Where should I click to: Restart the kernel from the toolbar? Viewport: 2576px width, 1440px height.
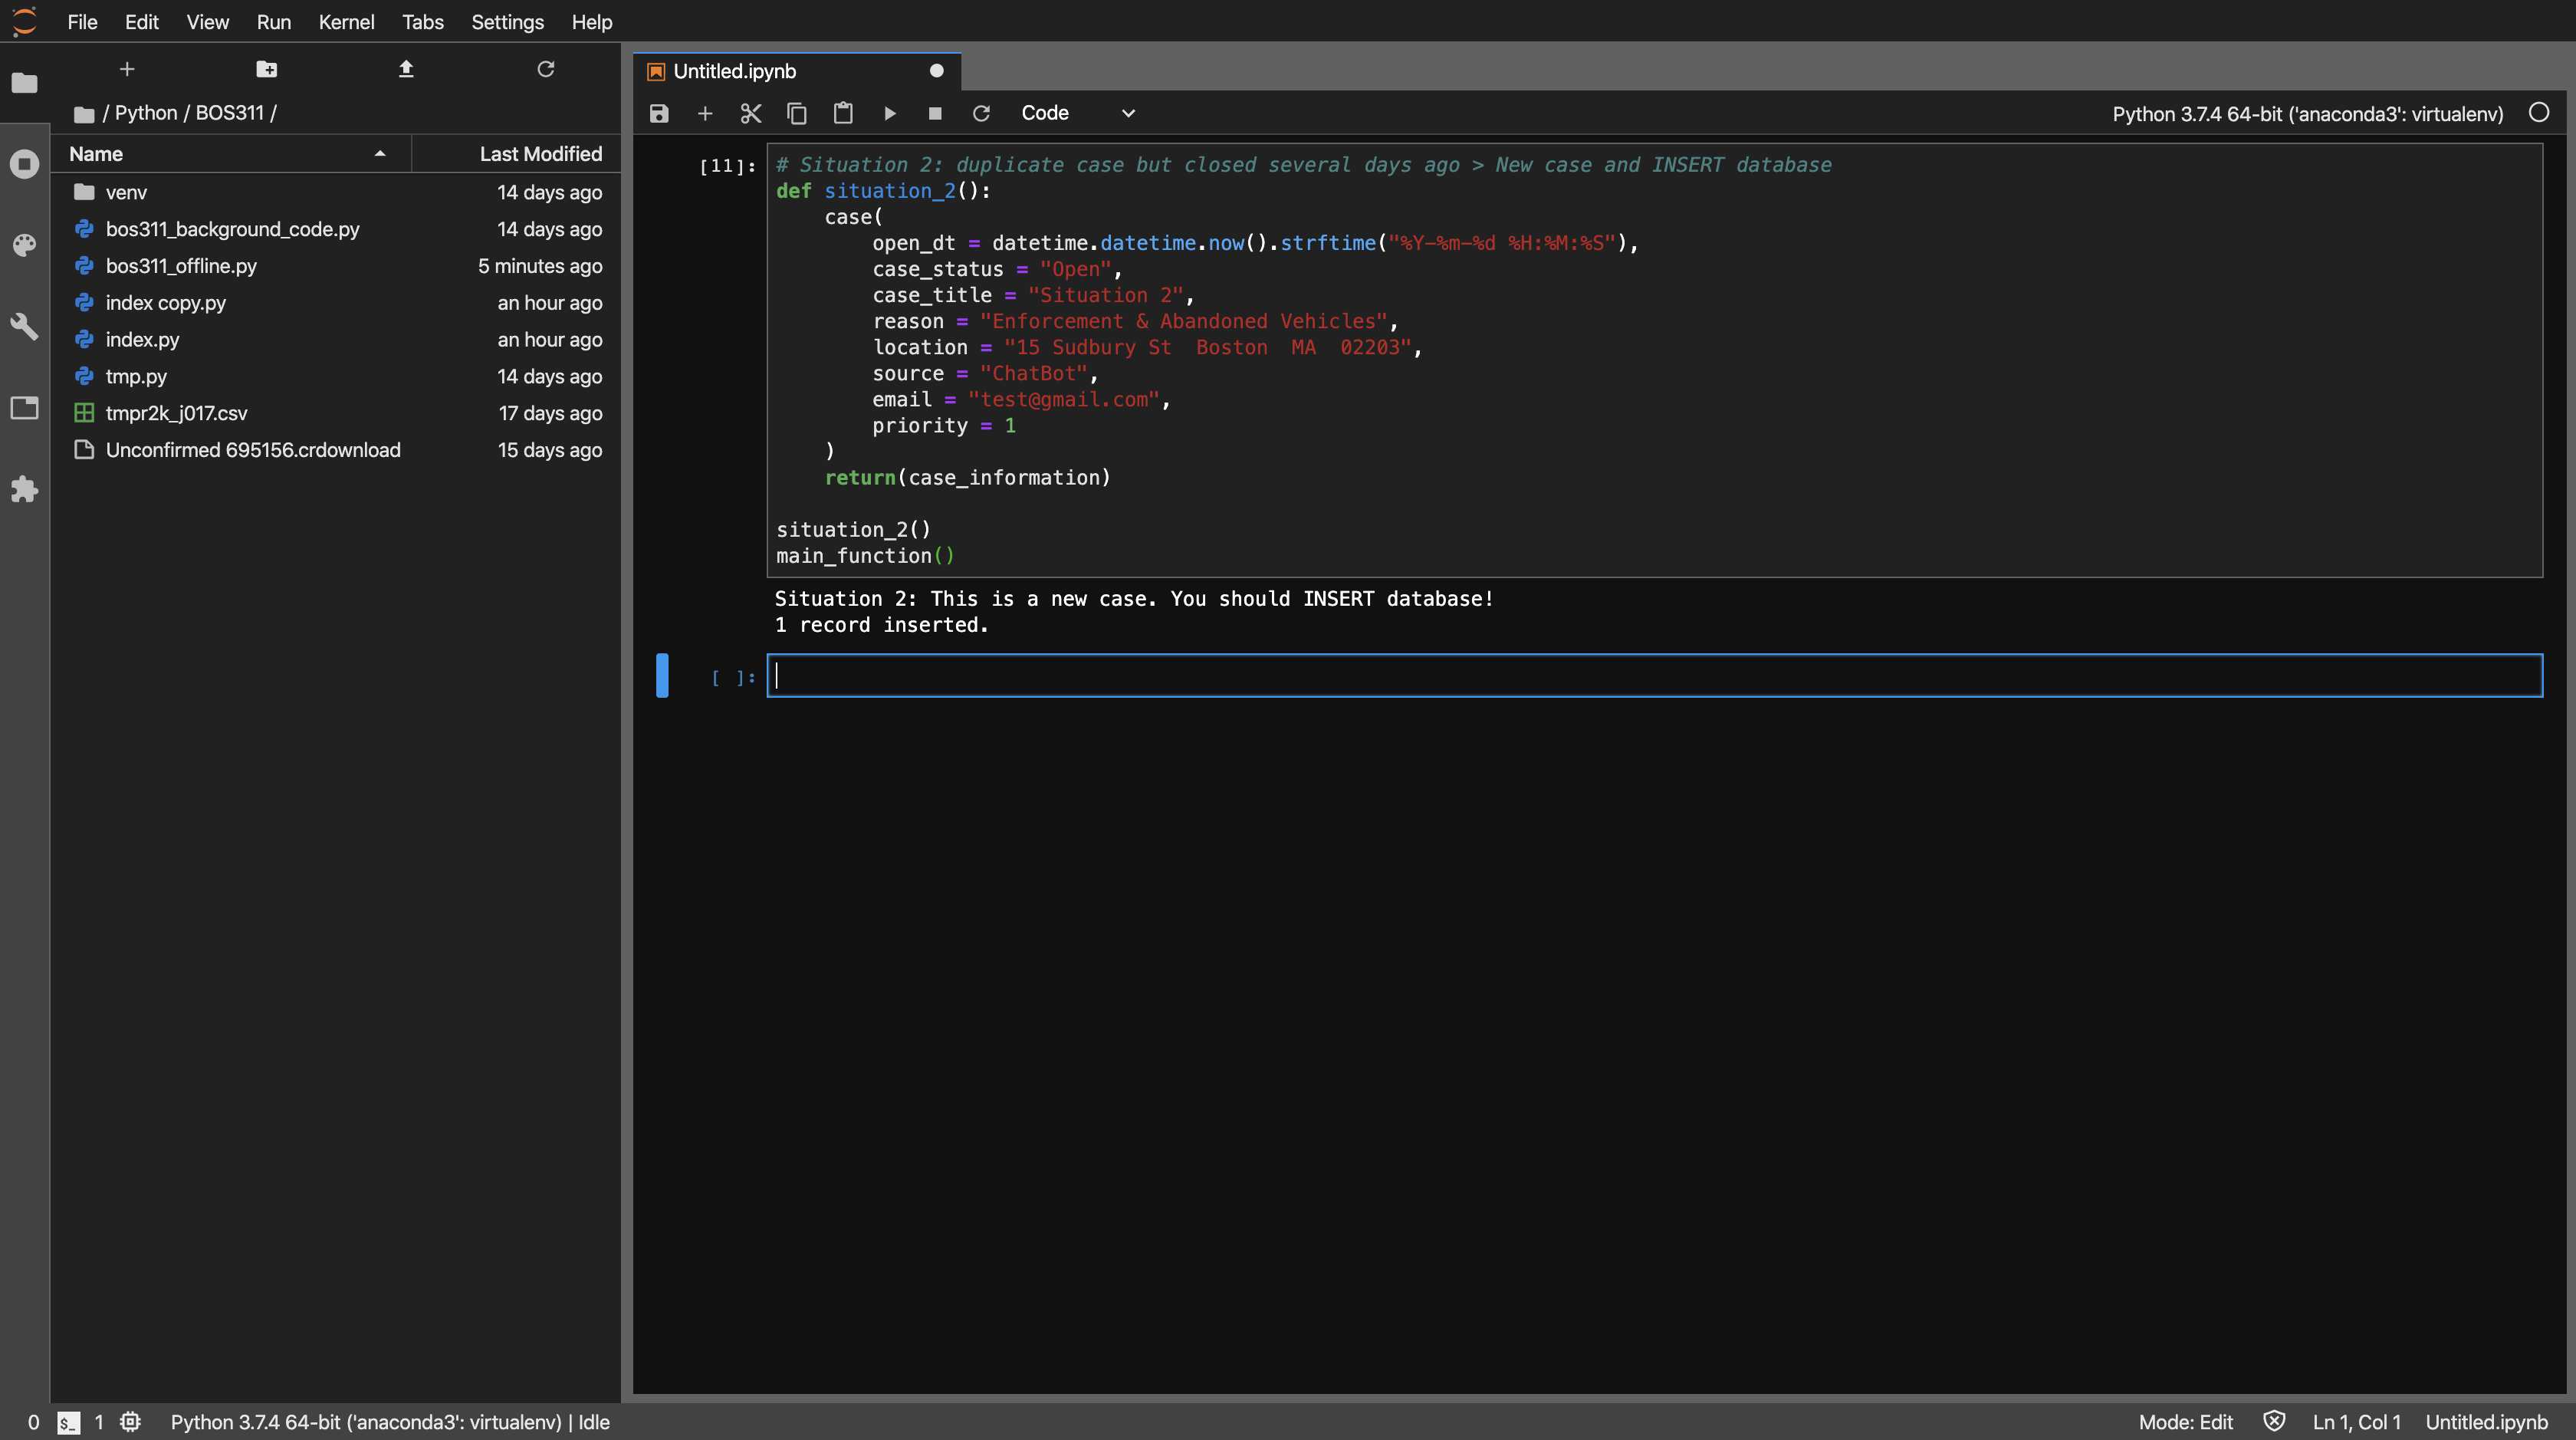click(981, 113)
